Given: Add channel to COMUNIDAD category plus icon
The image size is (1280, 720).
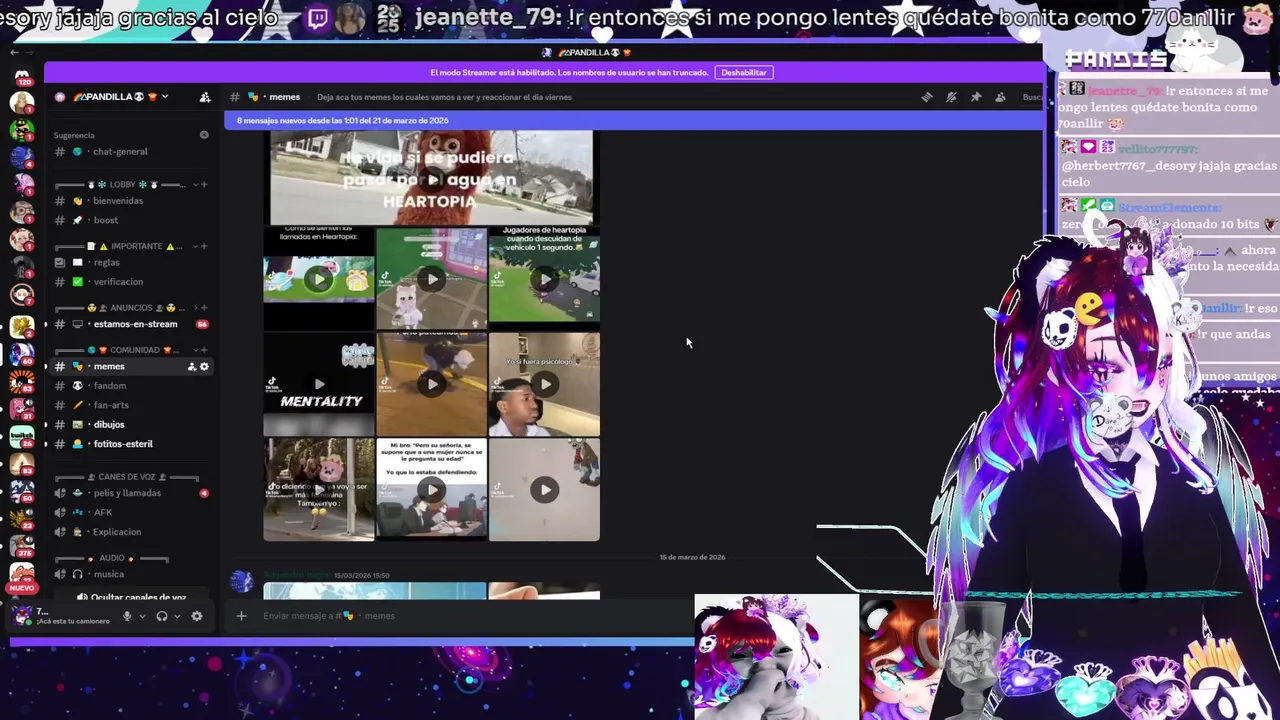Looking at the screenshot, I should tap(204, 350).
